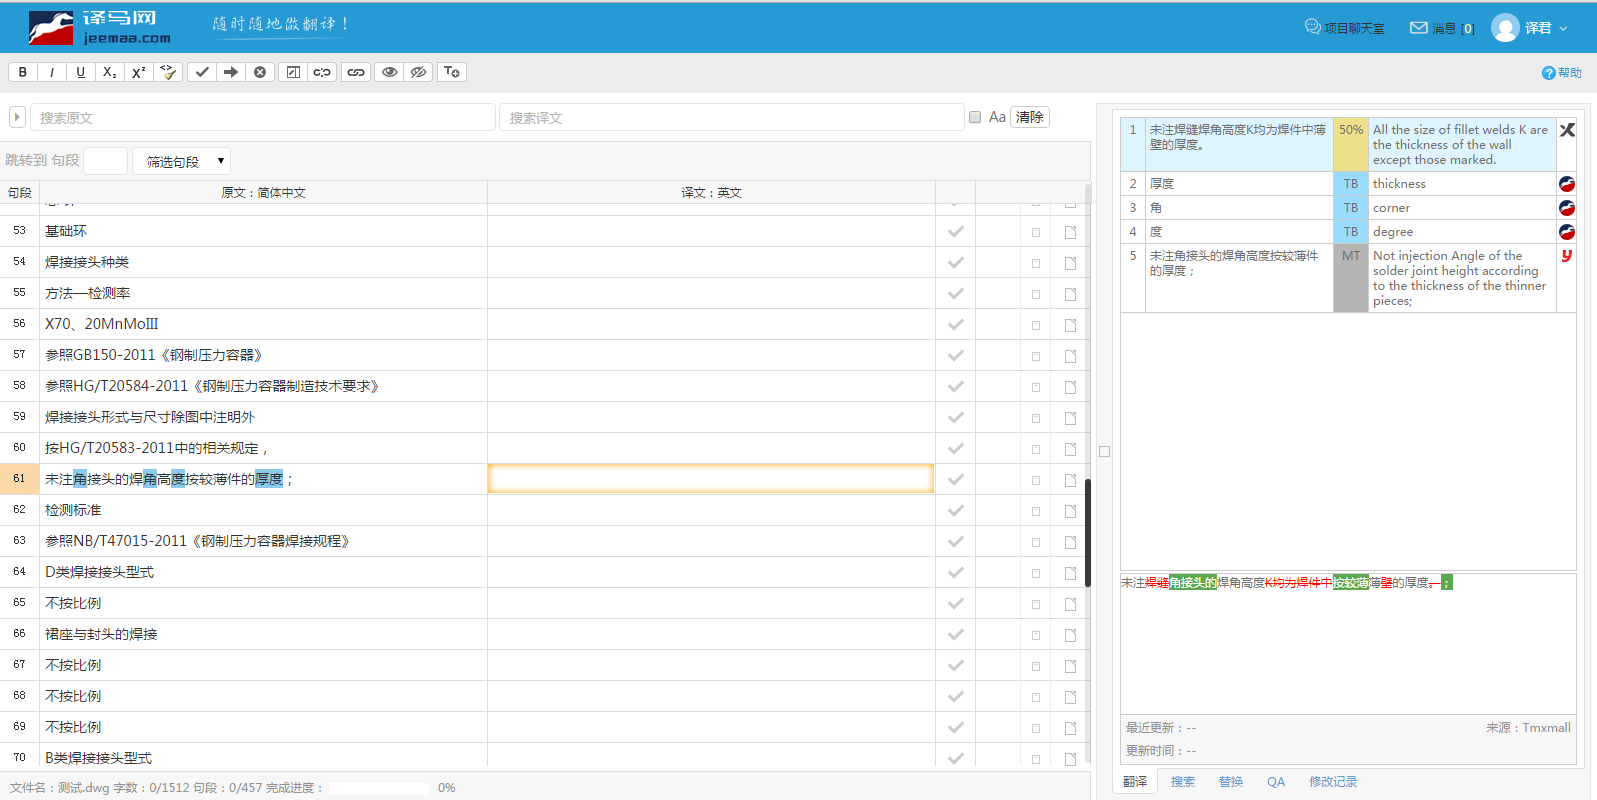
Task: Click the eye show icon in toolbar
Action: (389, 72)
